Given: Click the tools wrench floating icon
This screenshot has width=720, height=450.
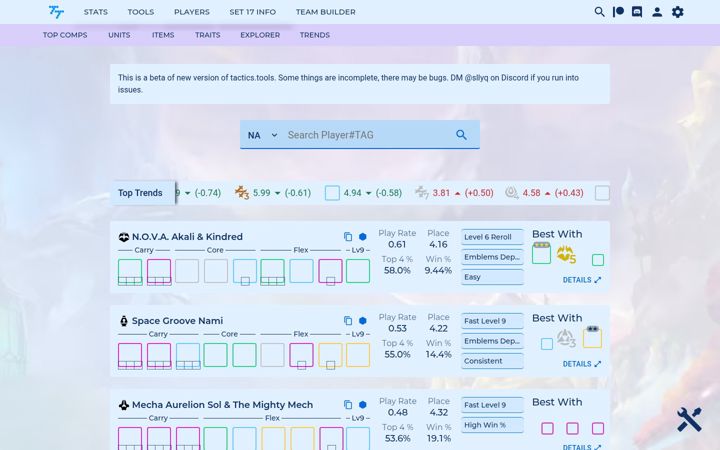Looking at the screenshot, I should (689, 419).
